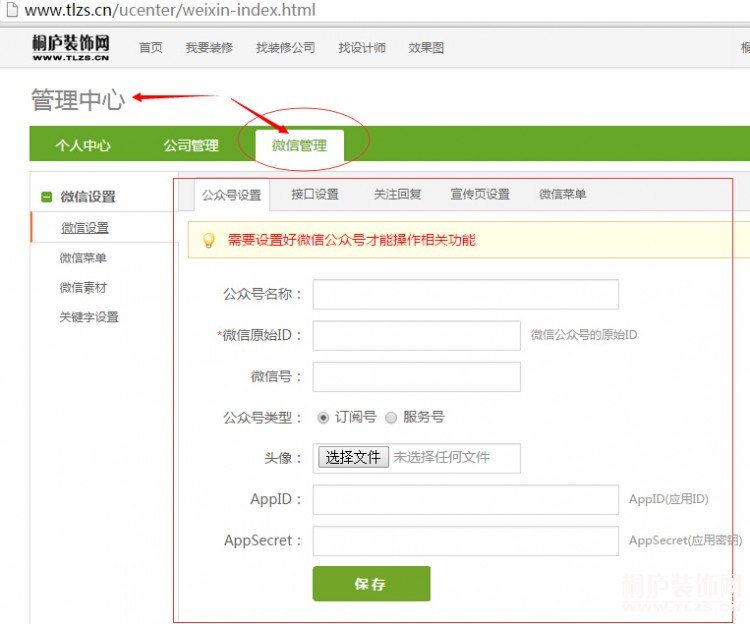
Task: Select 关键字设置 in the left menu
Action: pos(89,317)
